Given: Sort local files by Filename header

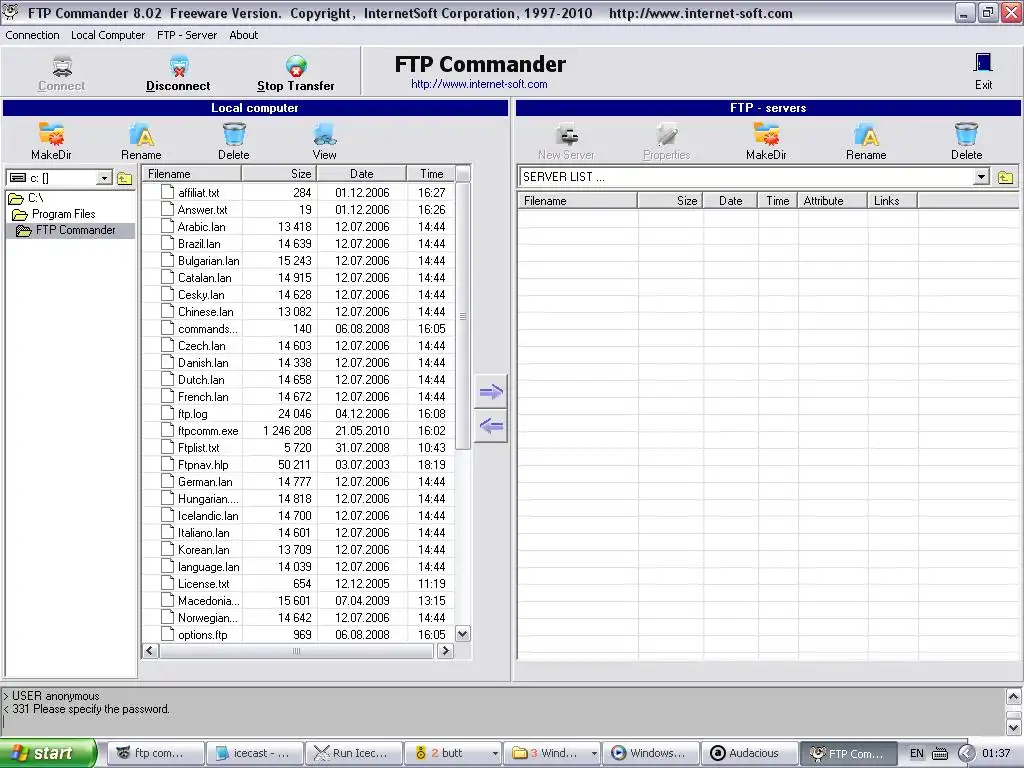Looking at the screenshot, I should click(x=192, y=174).
